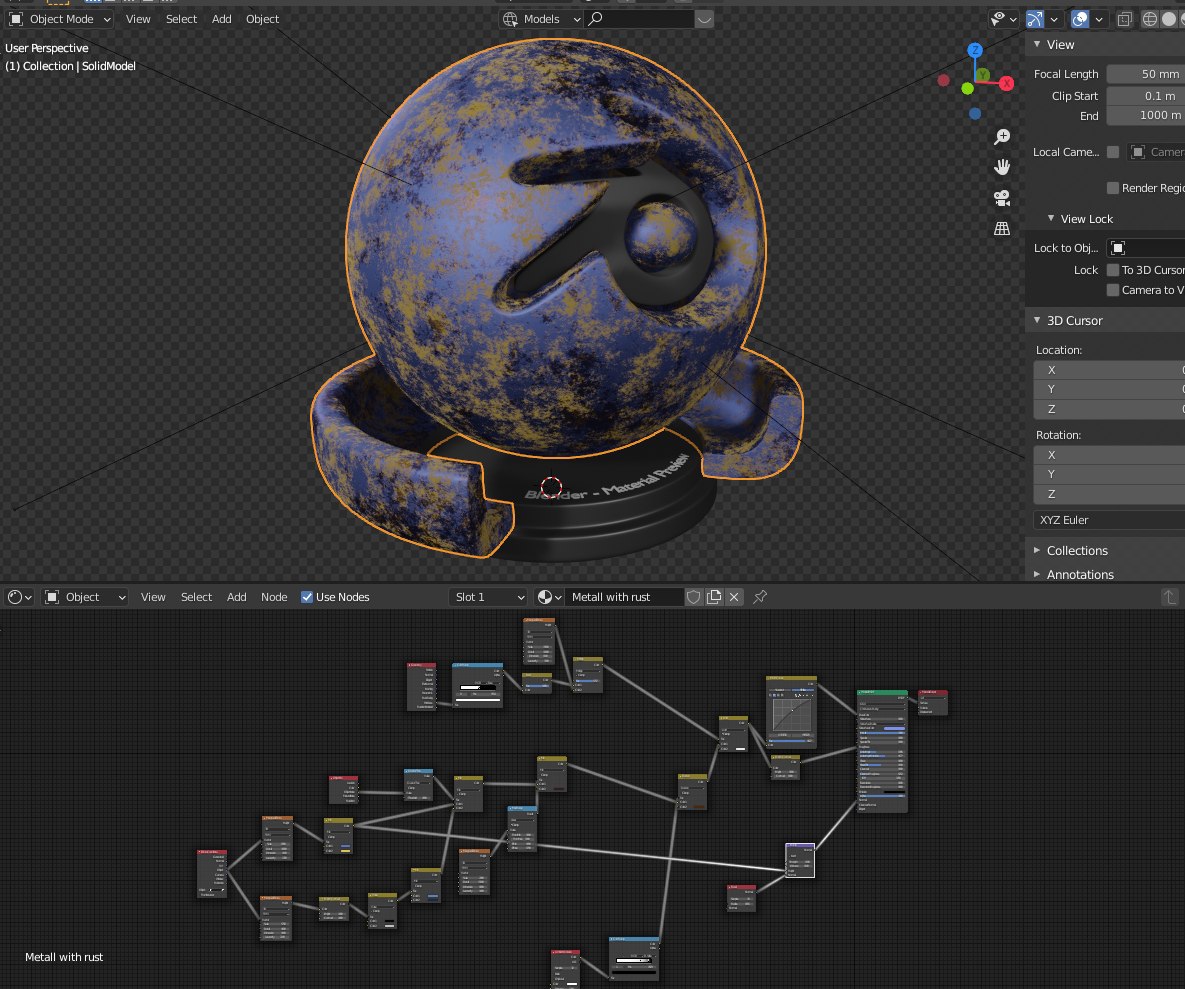1185x989 pixels.
Task: Toggle the pin node tree icon
Action: click(760, 597)
